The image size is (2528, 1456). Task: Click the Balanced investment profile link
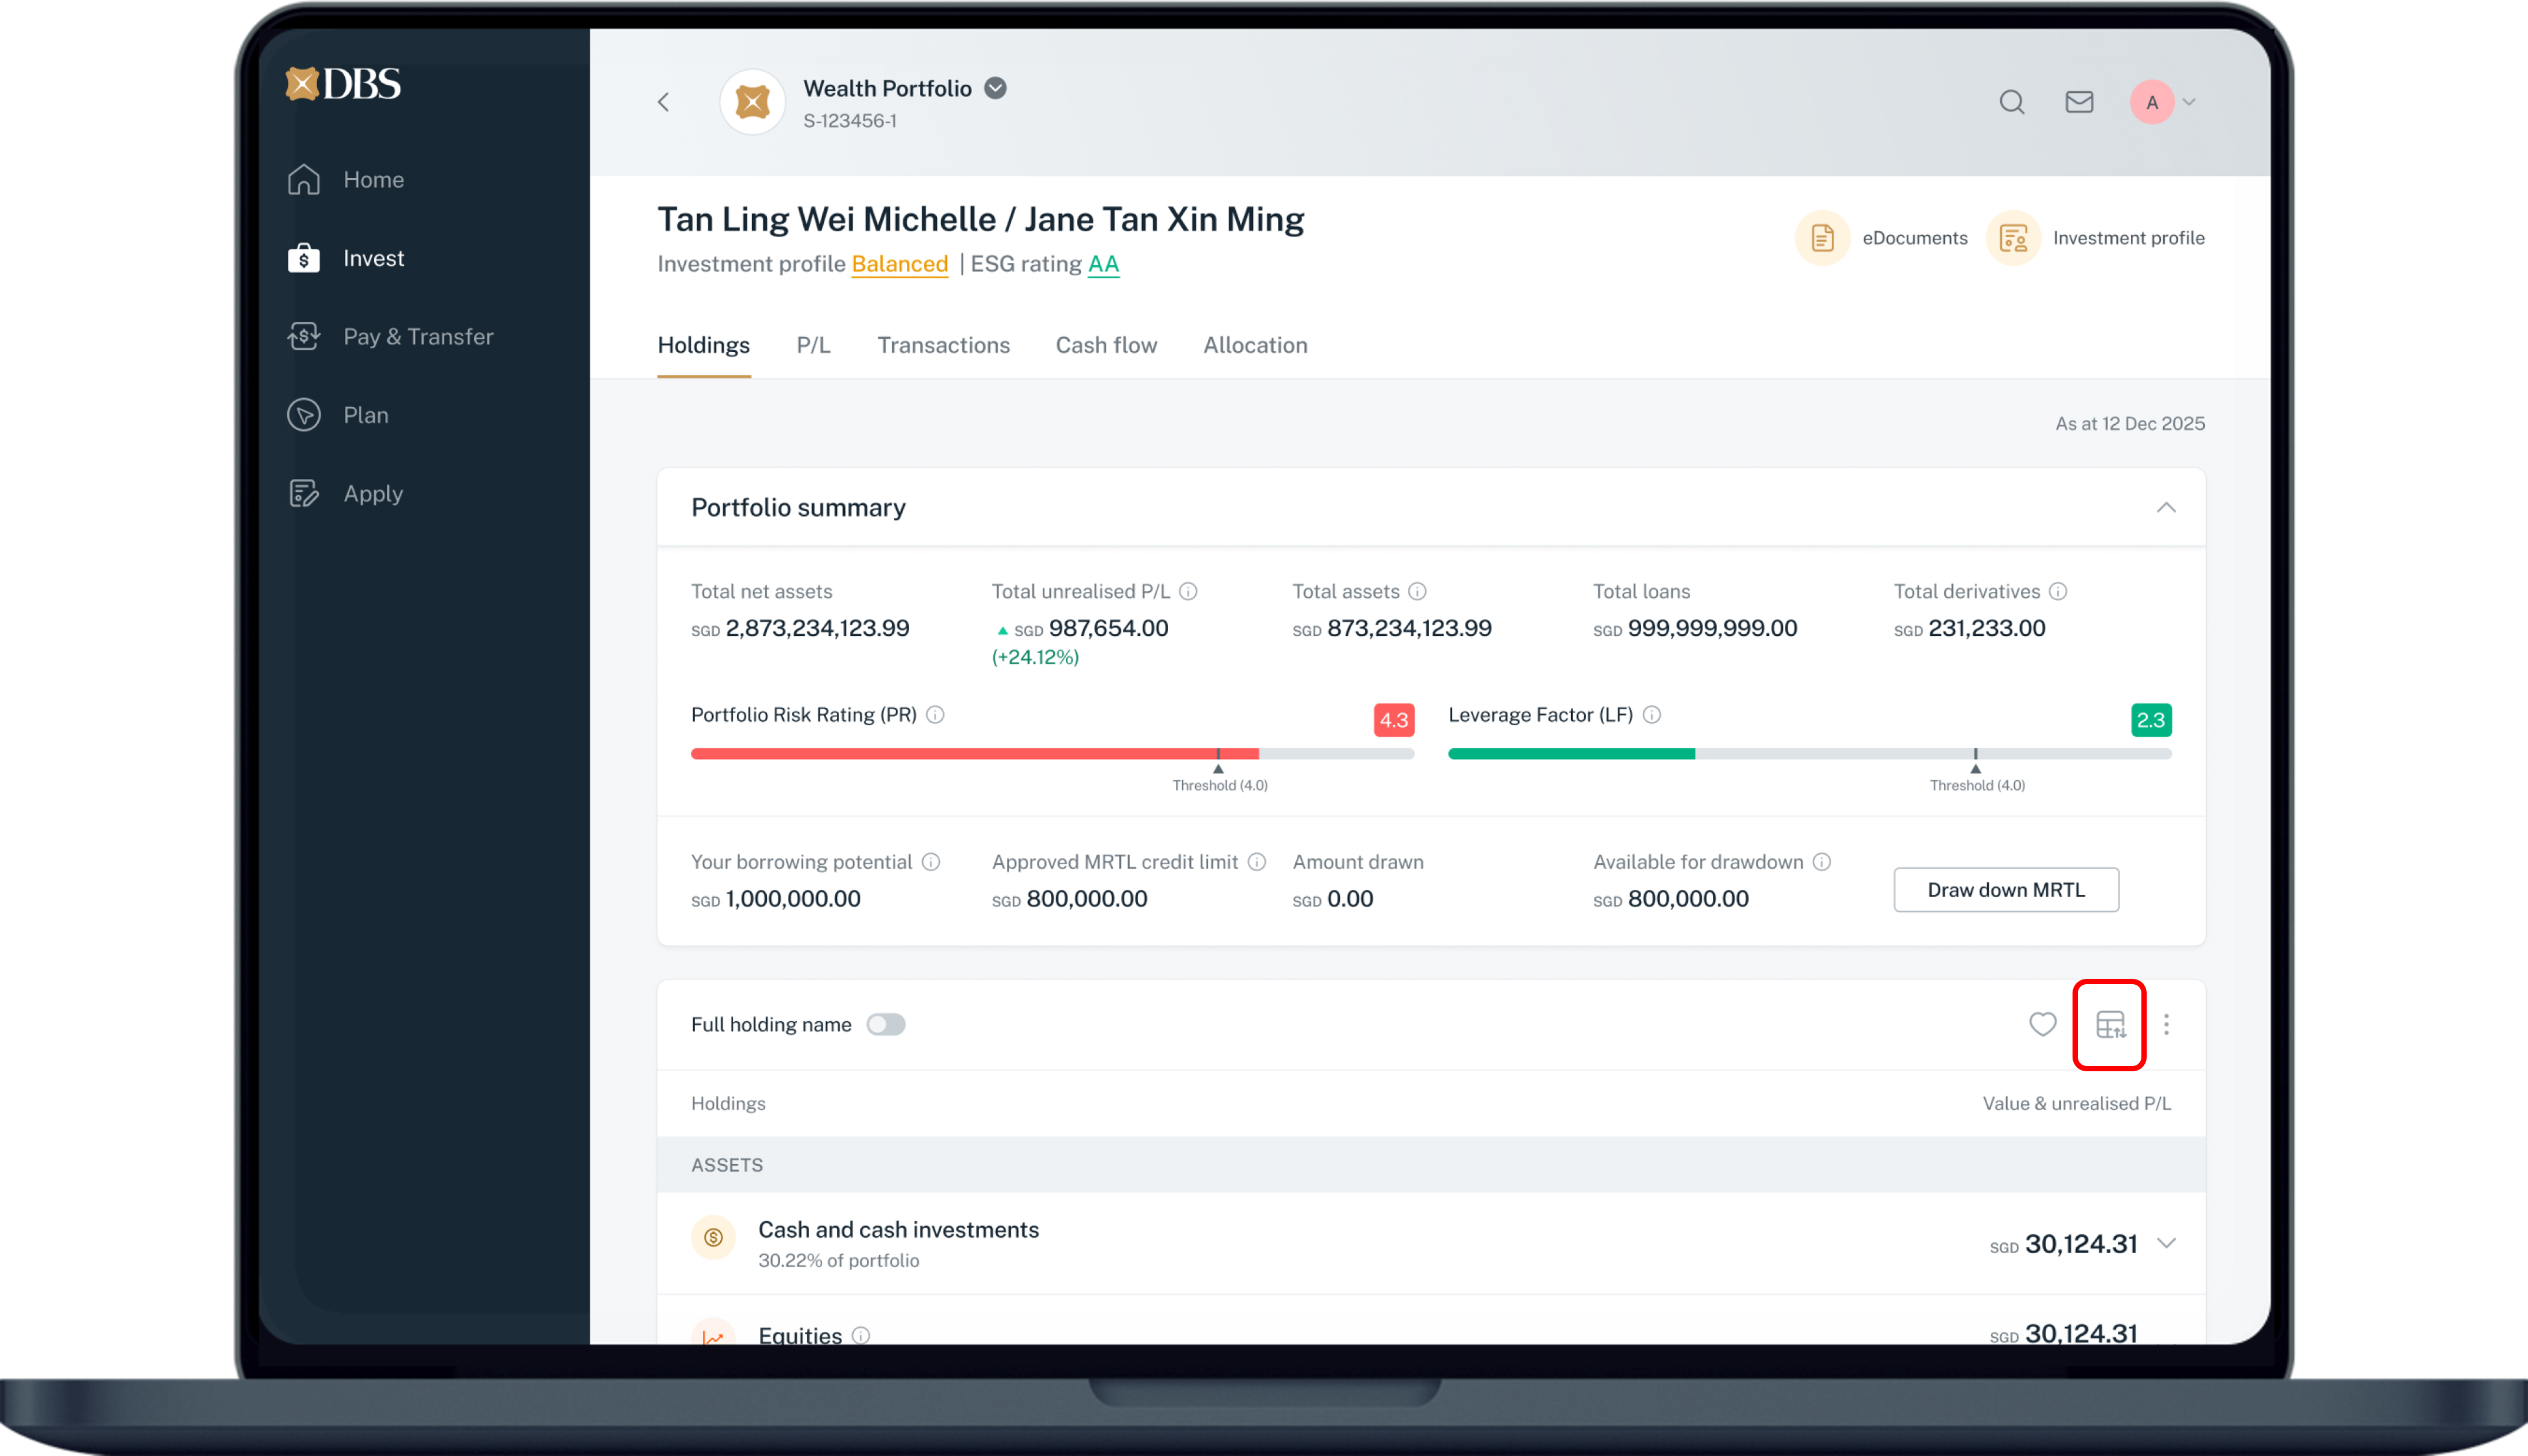click(899, 264)
